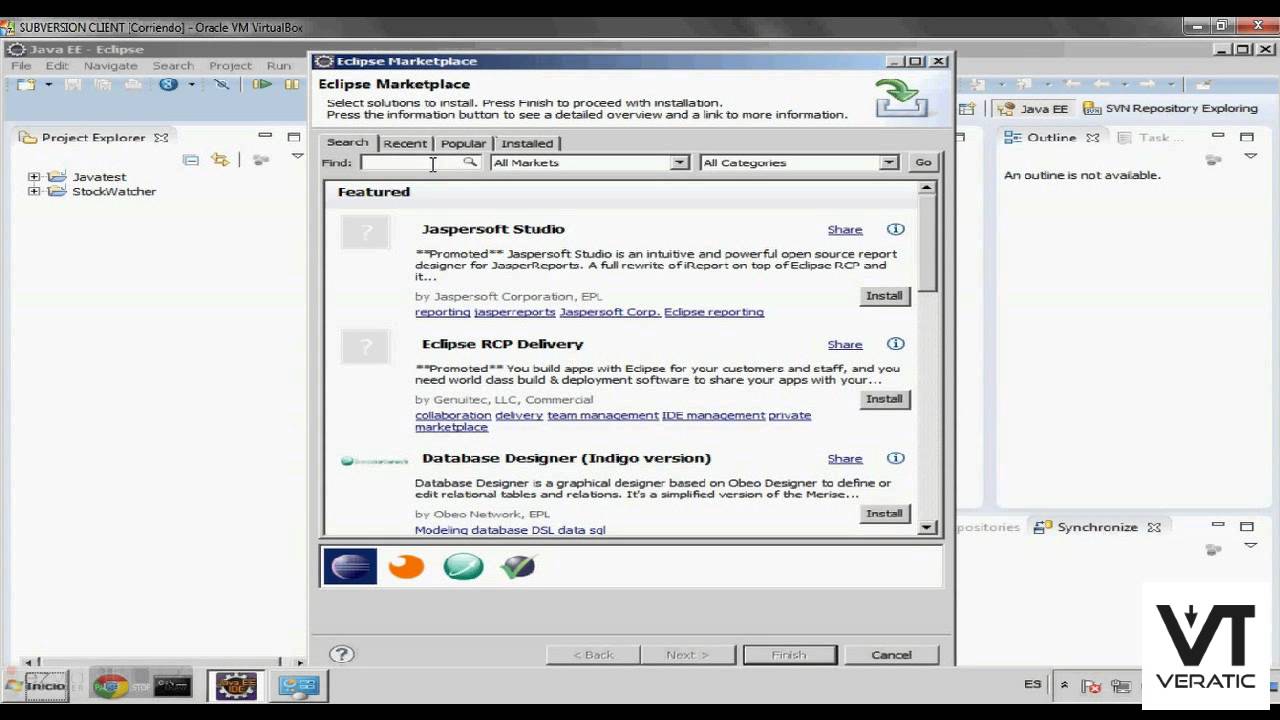Toggle Link with Editor in Project Explorer
Viewport: 1280px width, 720px height.
point(220,160)
